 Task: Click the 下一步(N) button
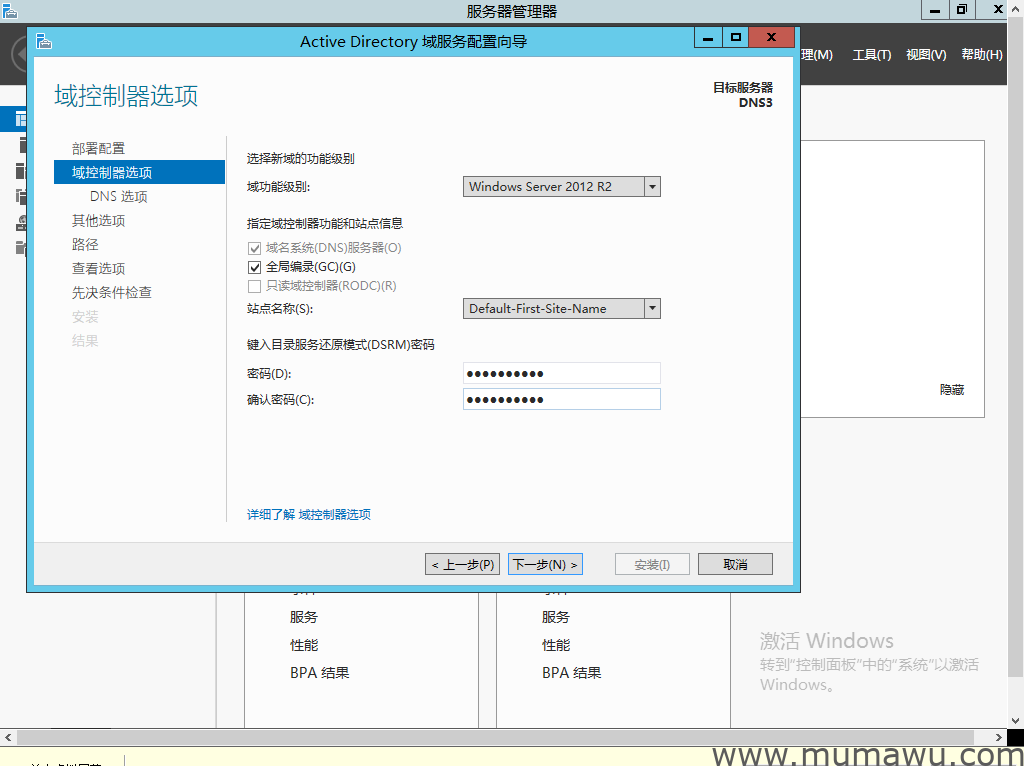pos(545,565)
